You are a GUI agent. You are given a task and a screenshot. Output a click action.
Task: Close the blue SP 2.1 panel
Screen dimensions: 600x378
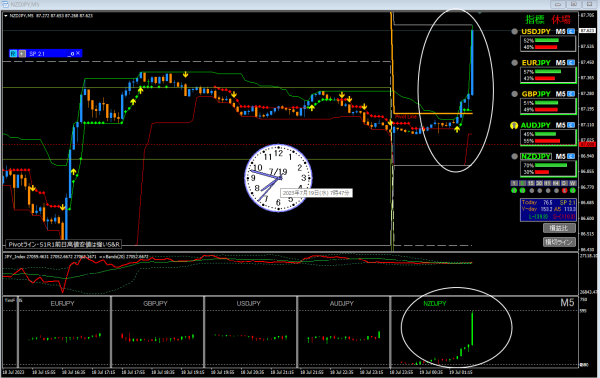coord(78,53)
